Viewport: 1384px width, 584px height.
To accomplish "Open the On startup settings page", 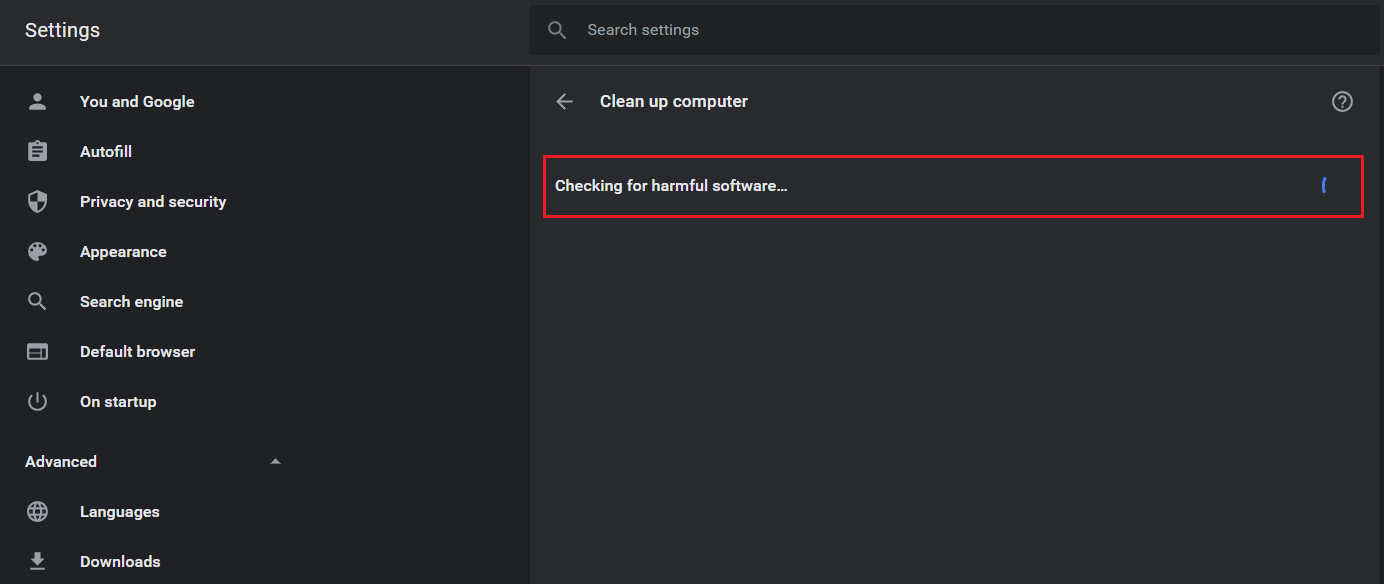I will [x=118, y=401].
